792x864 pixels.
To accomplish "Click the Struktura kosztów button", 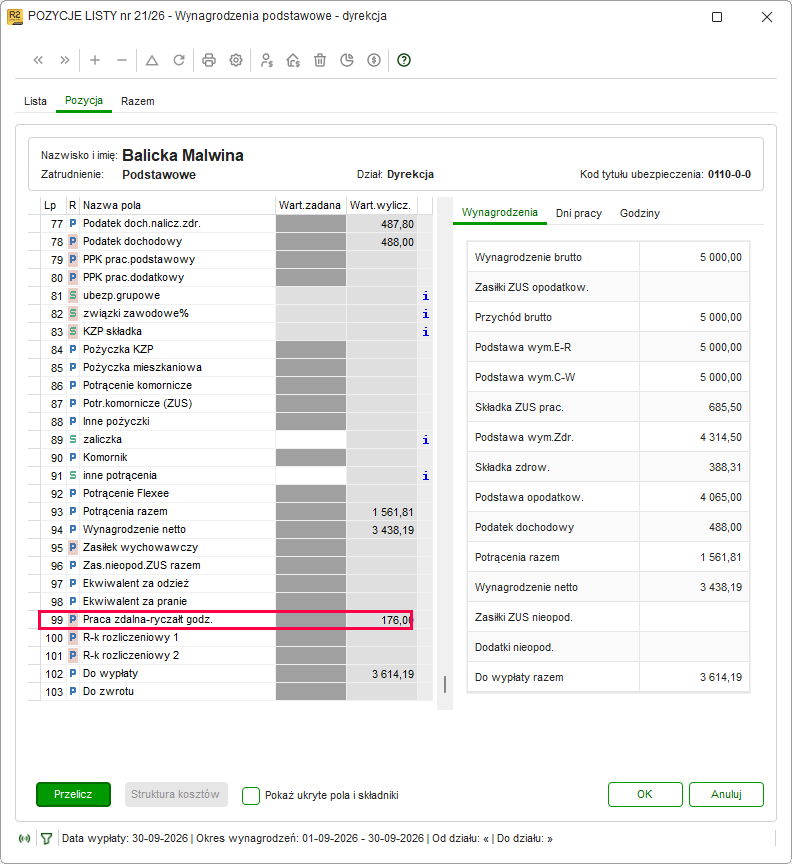I will (x=176, y=794).
